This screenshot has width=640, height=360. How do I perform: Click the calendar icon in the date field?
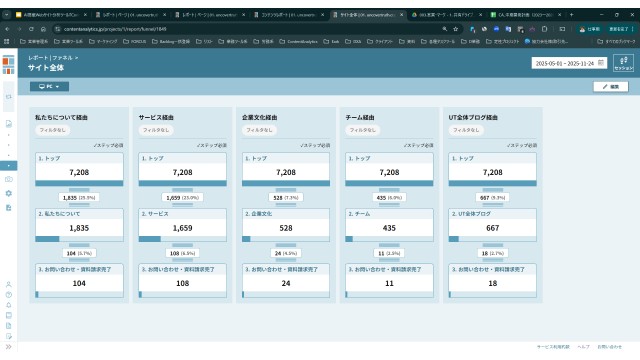coord(601,63)
